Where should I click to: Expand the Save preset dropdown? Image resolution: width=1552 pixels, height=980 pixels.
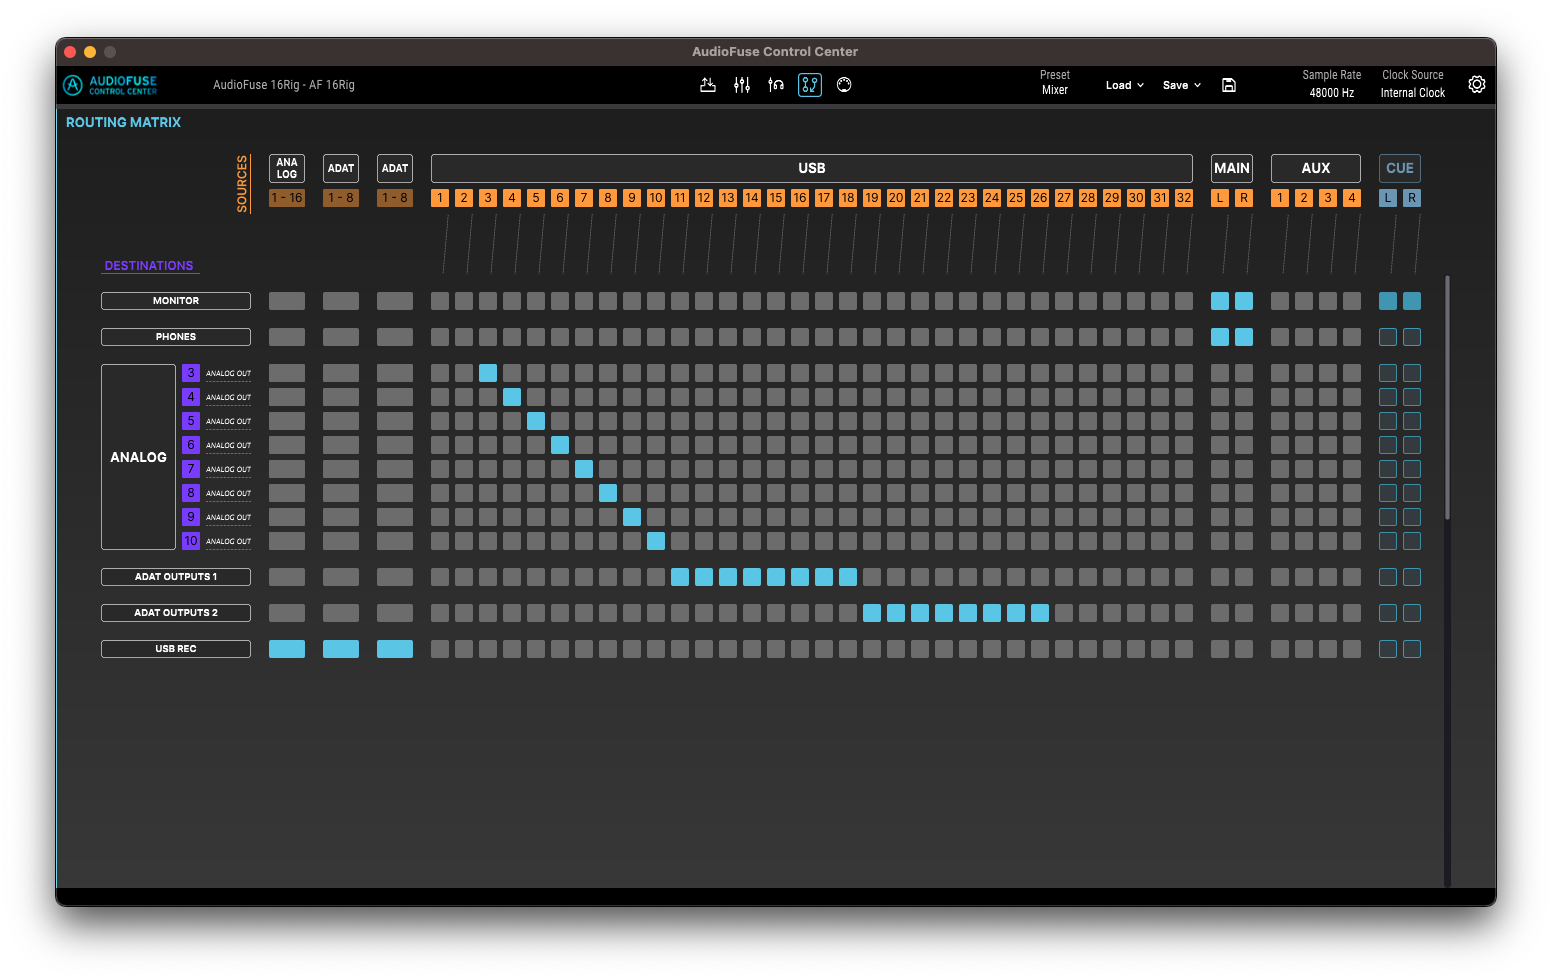1182,85
